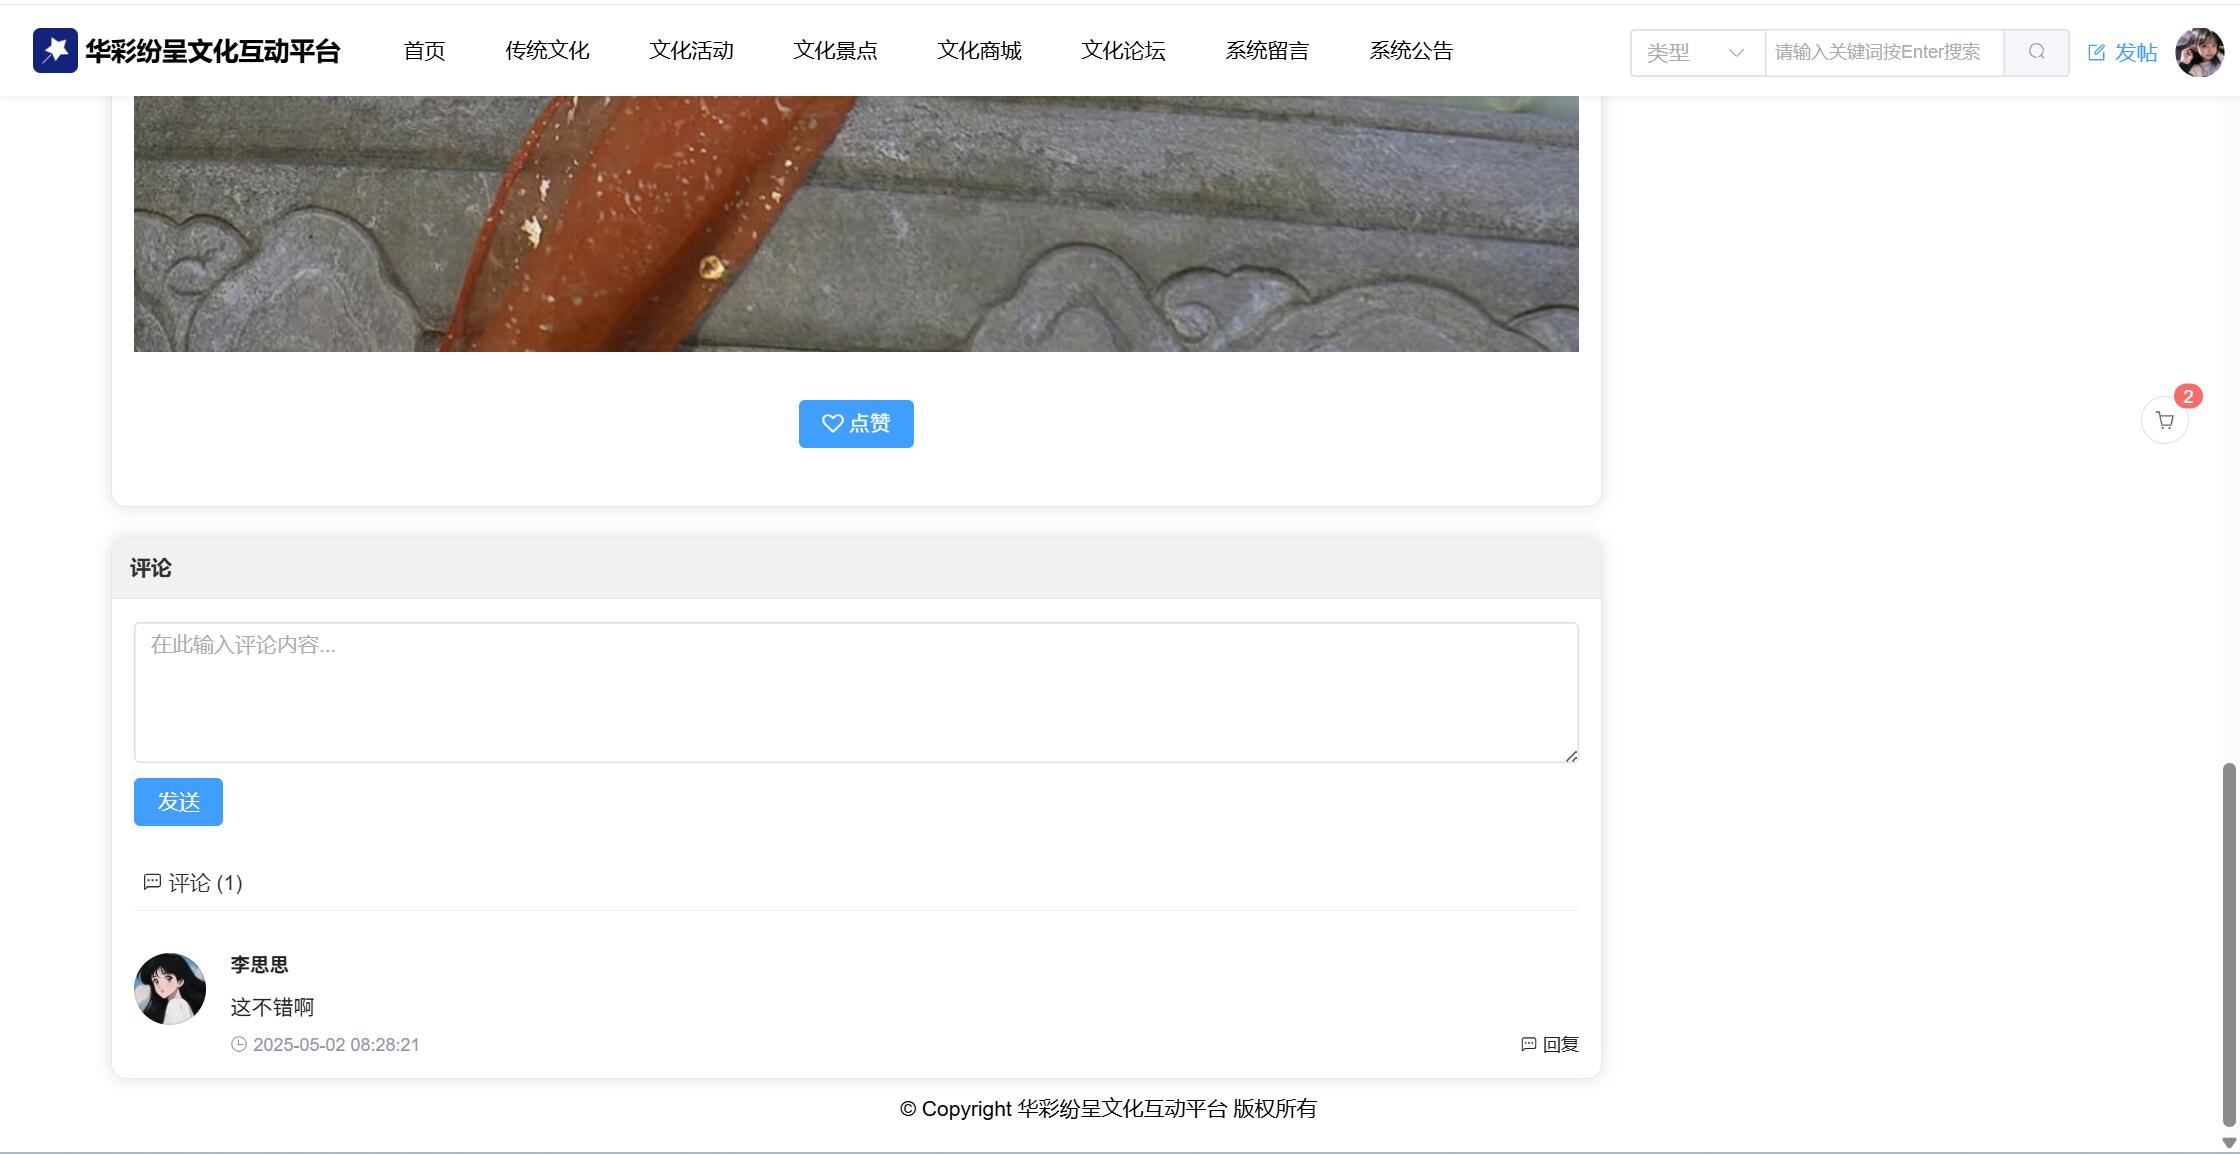
Task: Open 文化商城 shop menu
Action: (x=979, y=50)
